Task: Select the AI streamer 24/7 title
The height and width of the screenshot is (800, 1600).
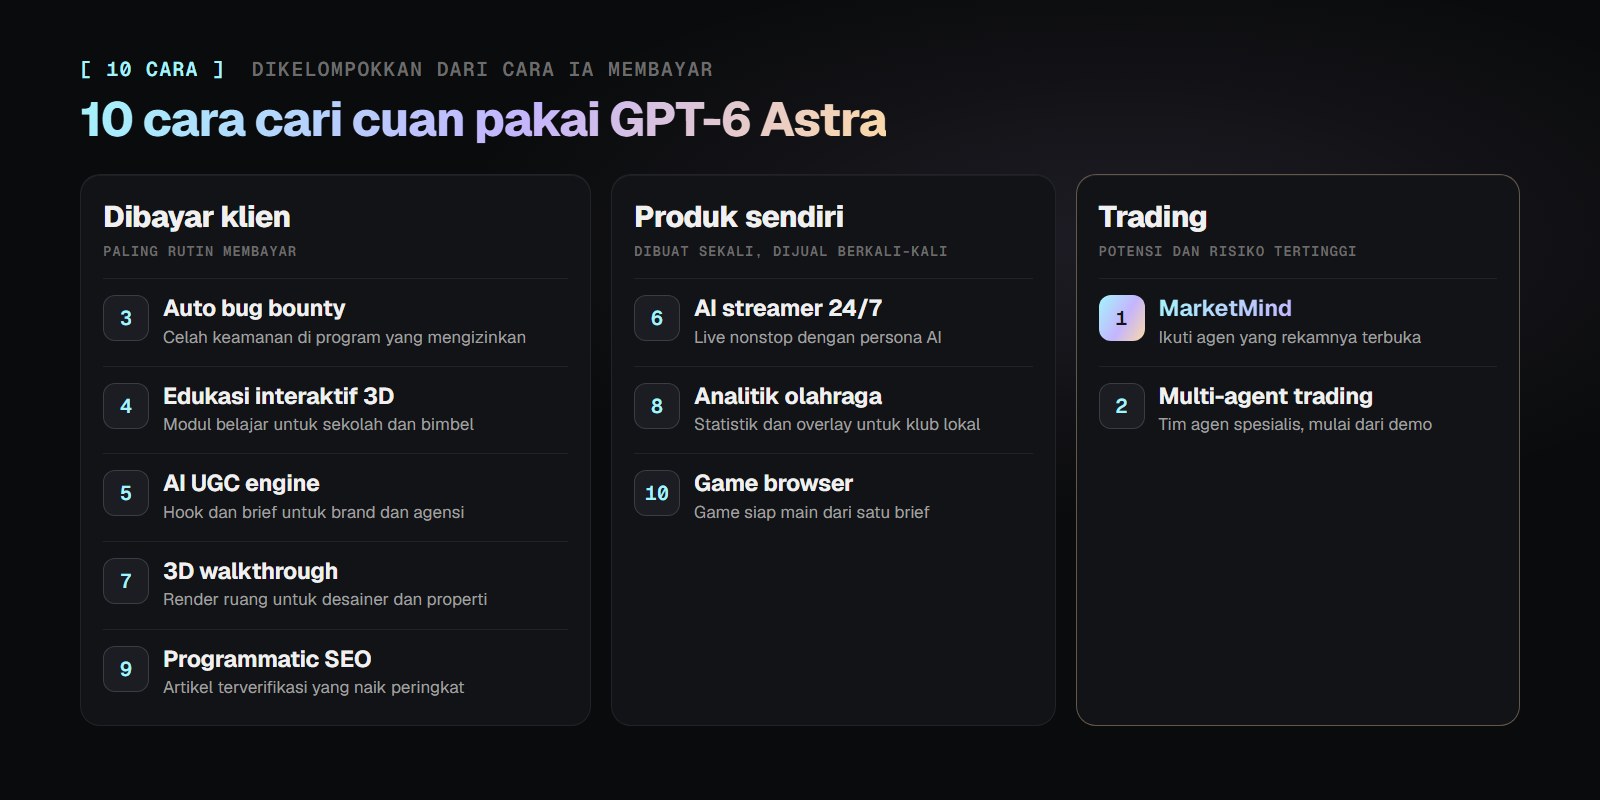Action: tap(788, 308)
